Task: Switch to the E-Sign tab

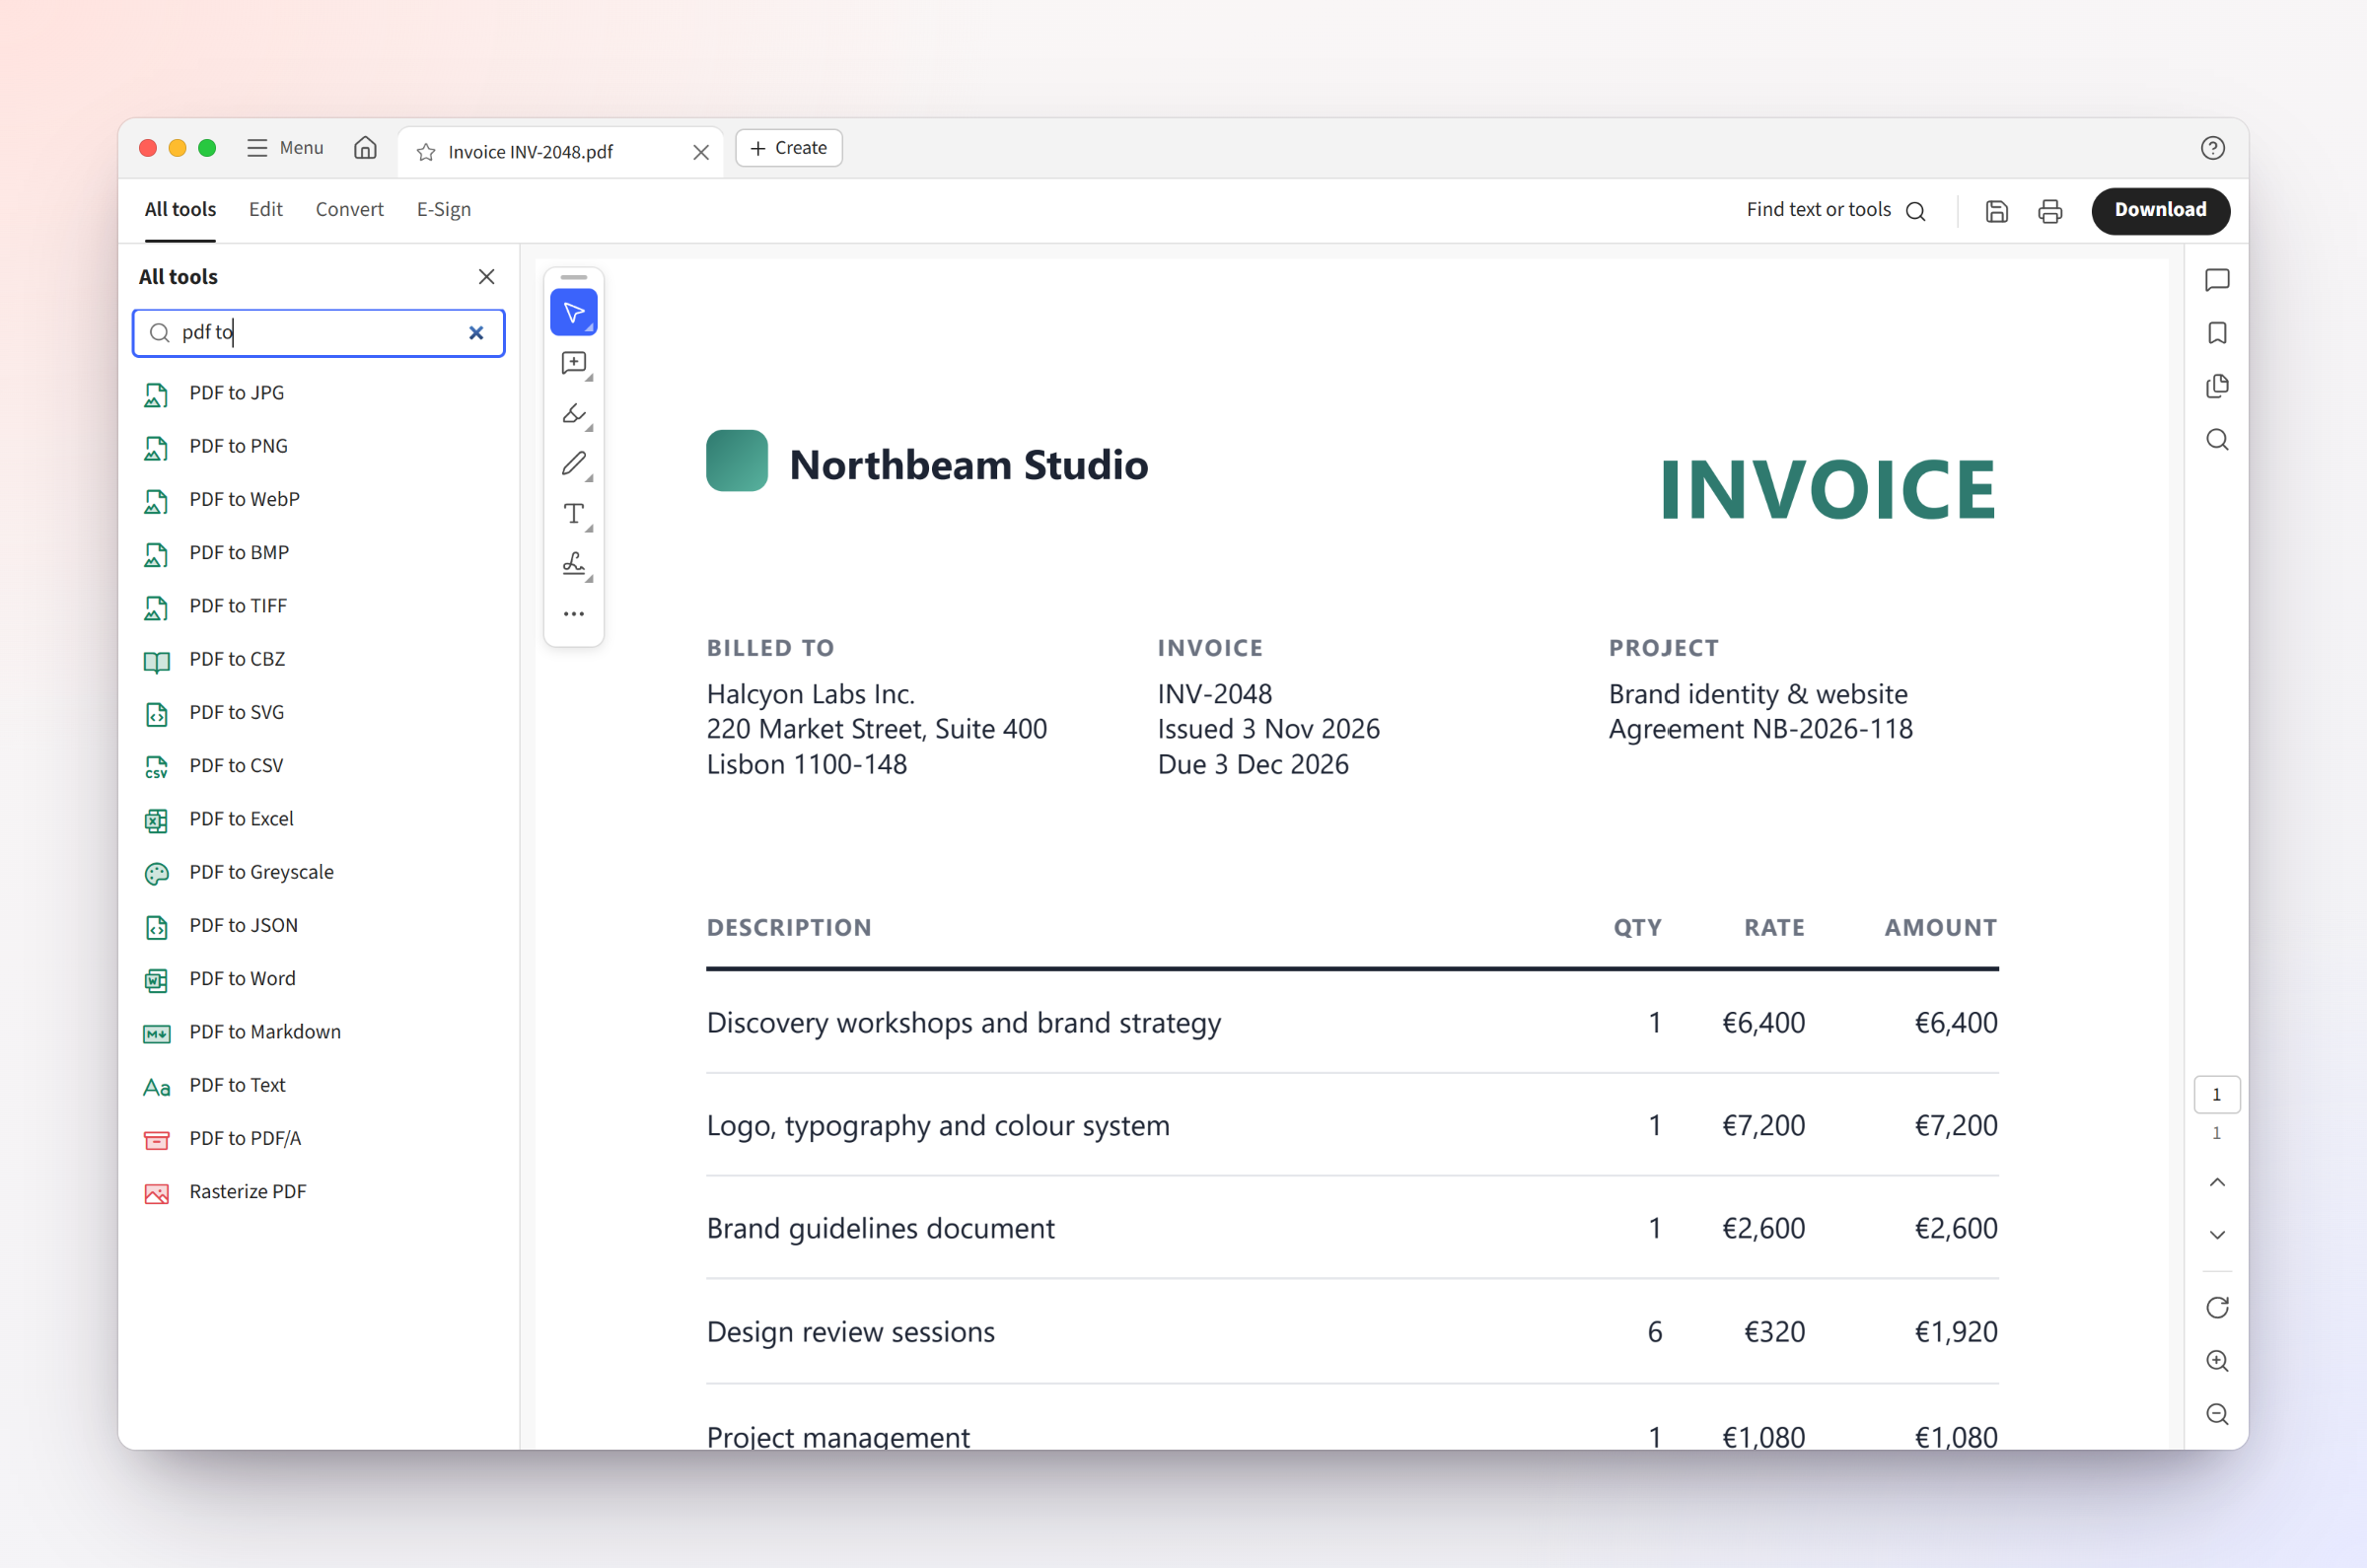Action: [x=444, y=210]
